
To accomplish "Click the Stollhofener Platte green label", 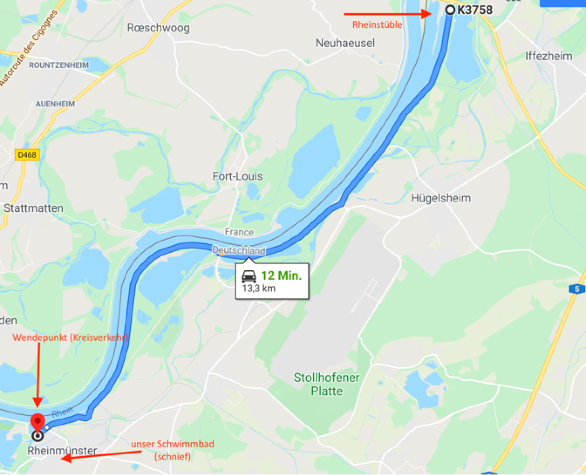I will pyautogui.click(x=327, y=384).
